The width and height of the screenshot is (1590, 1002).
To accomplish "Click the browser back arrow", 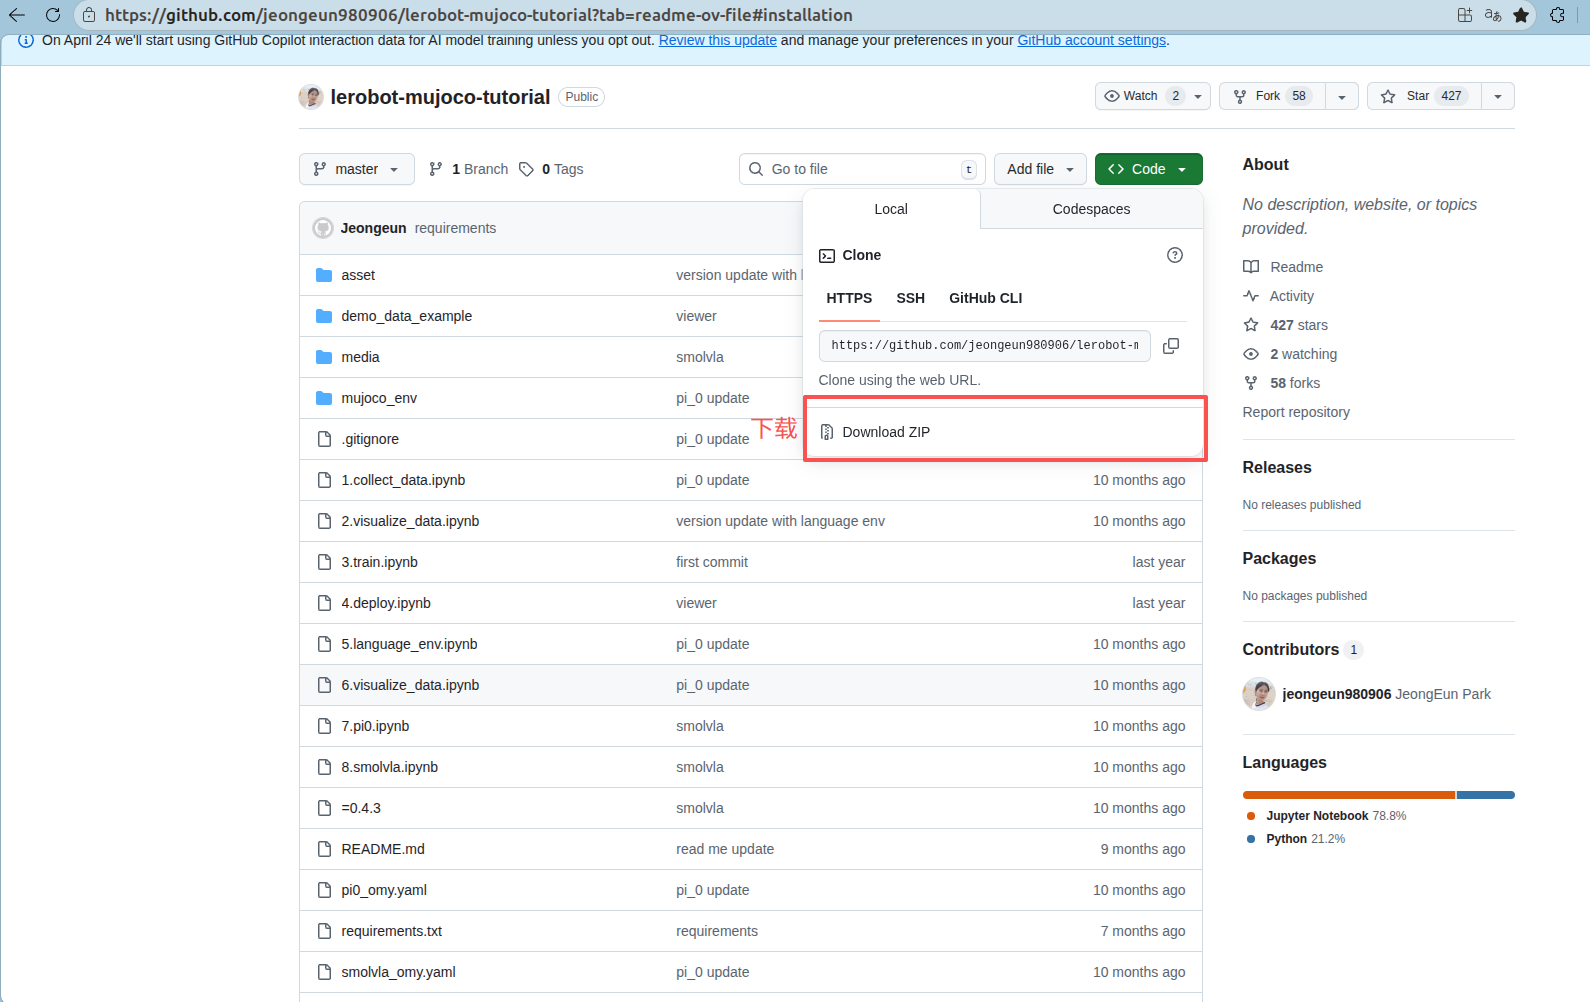I will pyautogui.click(x=17, y=15).
